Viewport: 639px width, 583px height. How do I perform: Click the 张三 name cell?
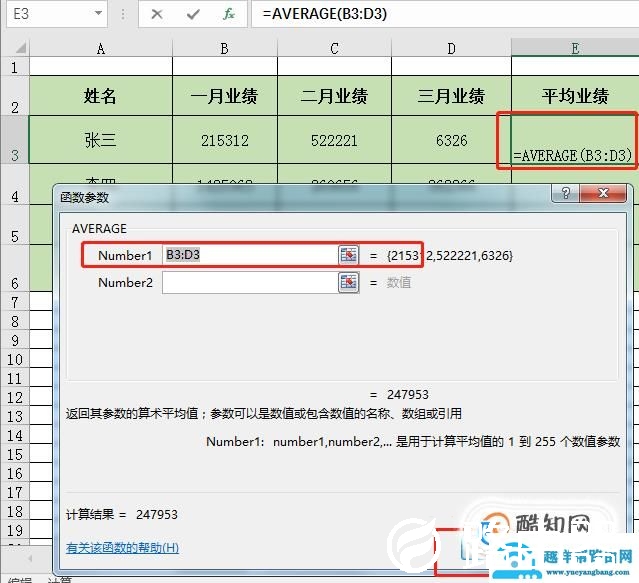click(101, 140)
